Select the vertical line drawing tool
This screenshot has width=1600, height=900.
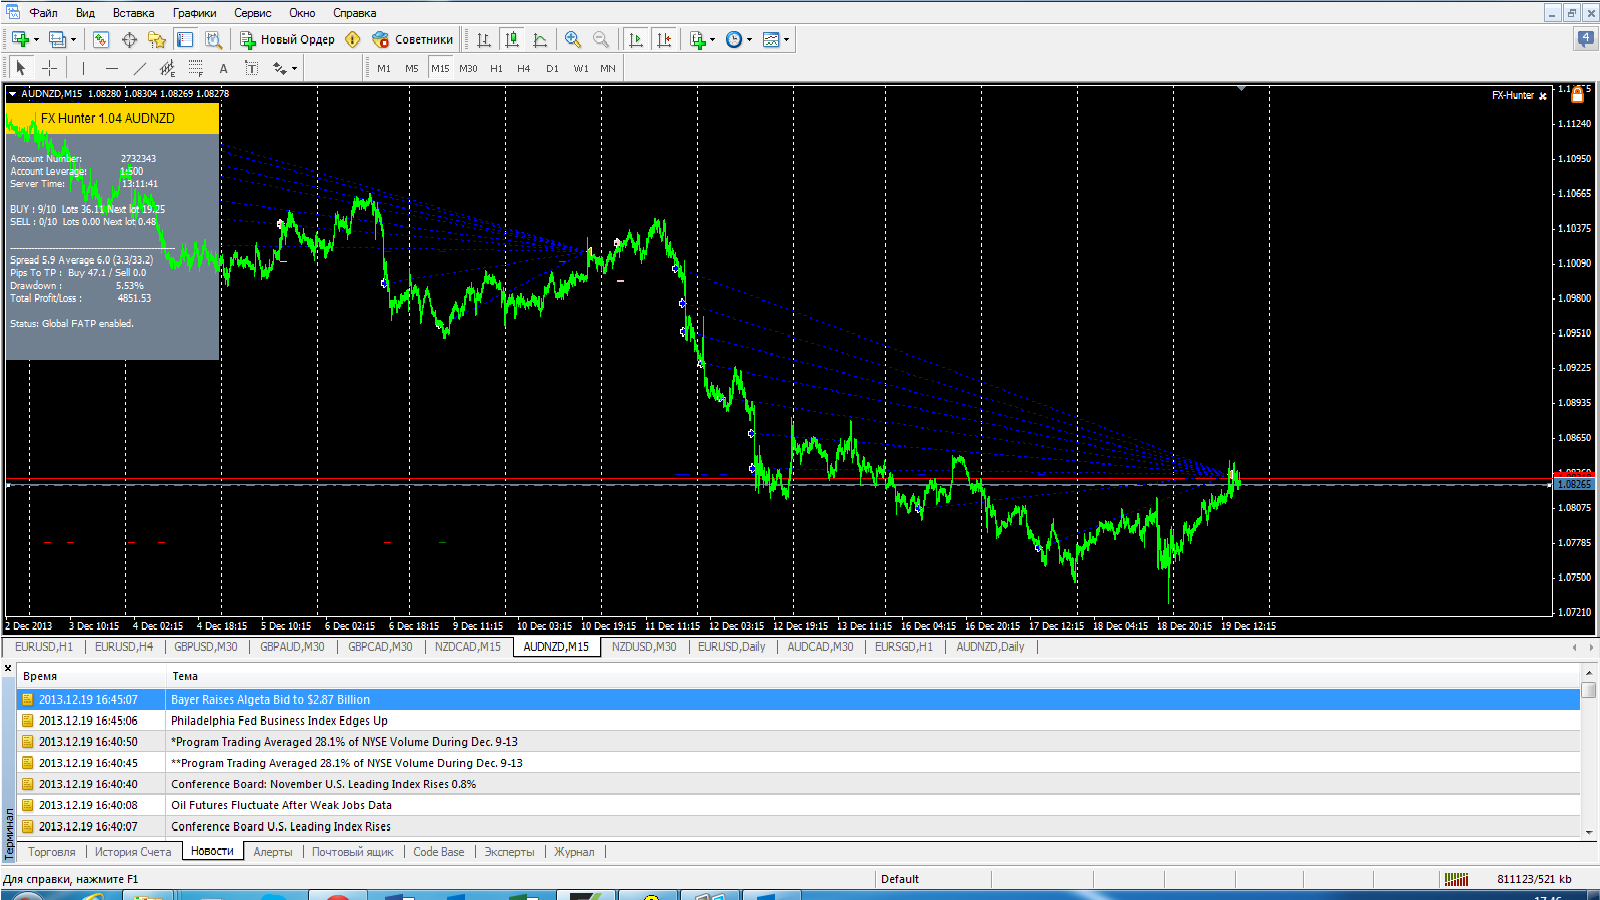tap(83, 68)
